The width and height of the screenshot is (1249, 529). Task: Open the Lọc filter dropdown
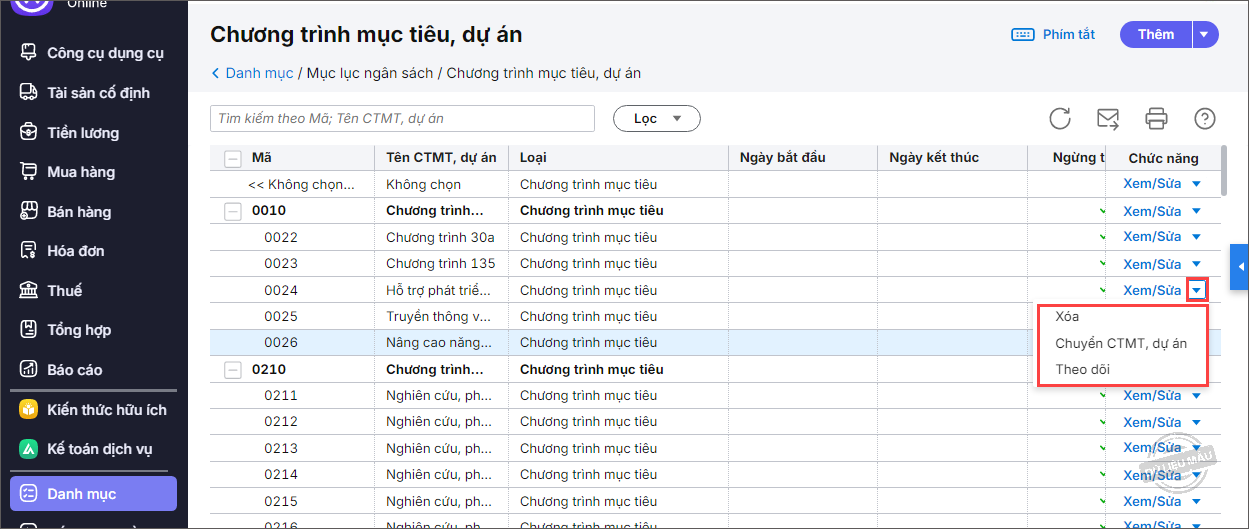(656, 119)
